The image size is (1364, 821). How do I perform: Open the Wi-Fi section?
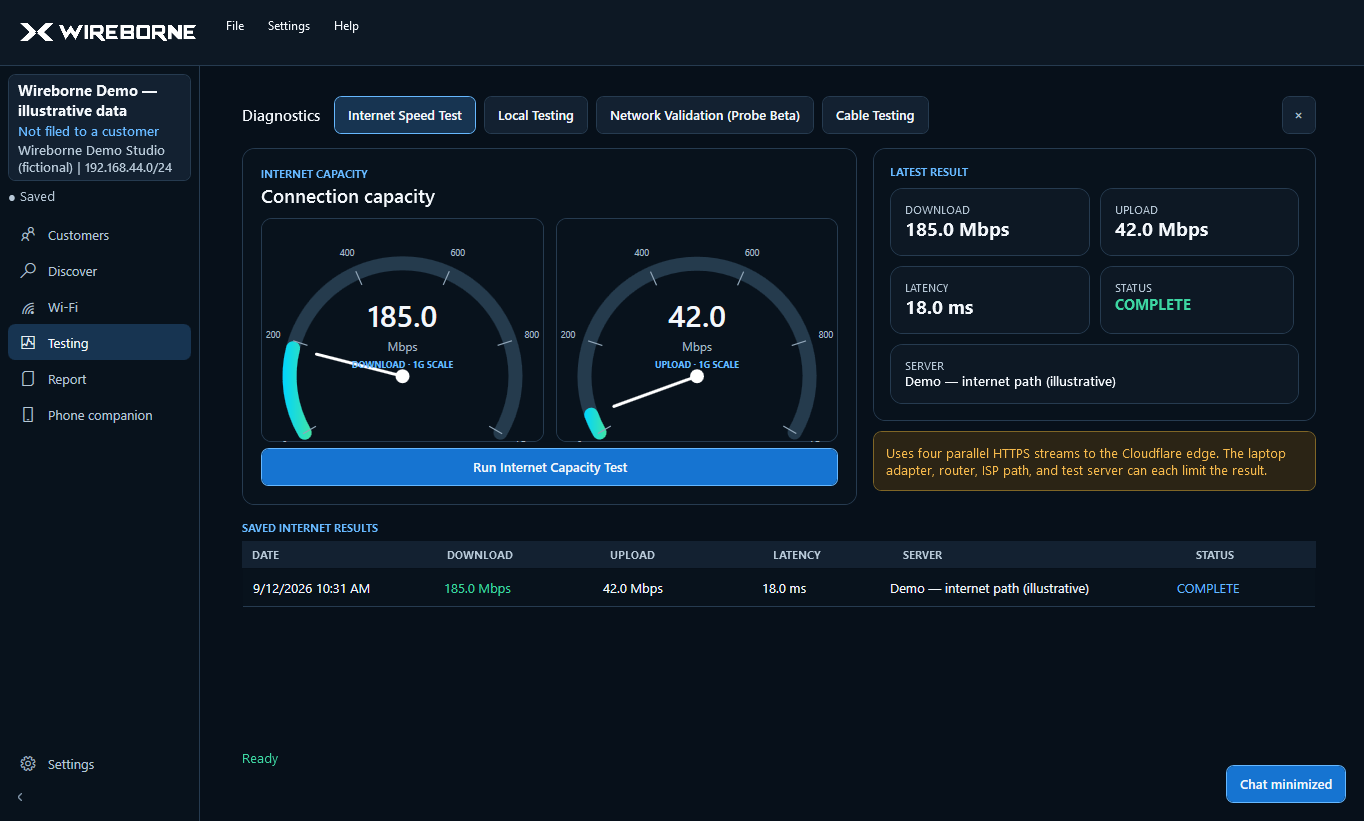[x=99, y=307]
